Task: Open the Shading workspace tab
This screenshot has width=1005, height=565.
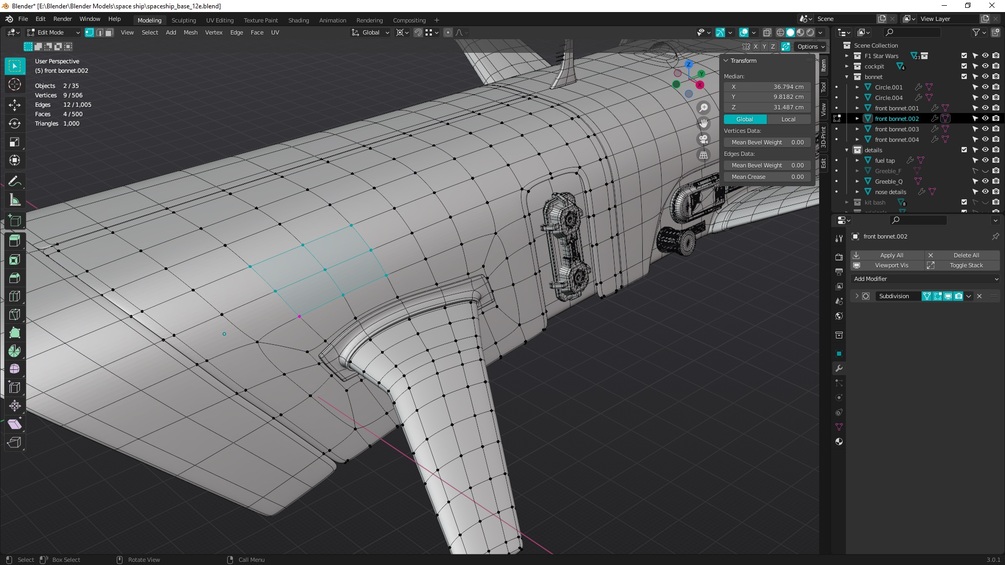Action: [x=298, y=20]
